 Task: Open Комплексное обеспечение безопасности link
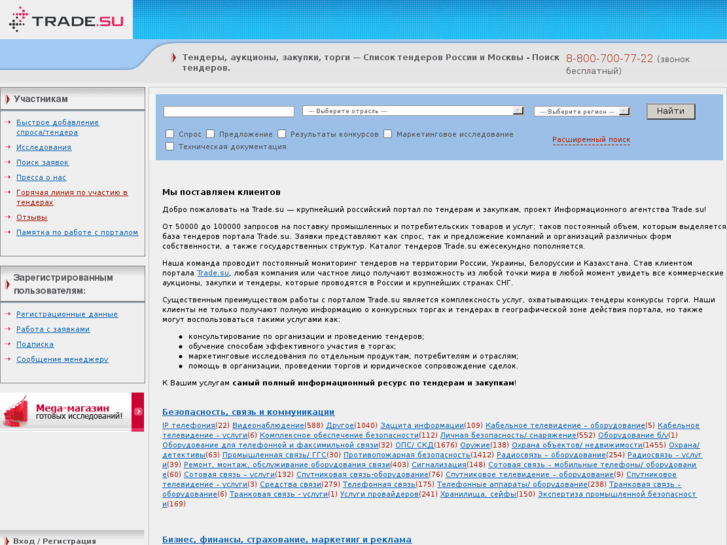click(x=339, y=435)
